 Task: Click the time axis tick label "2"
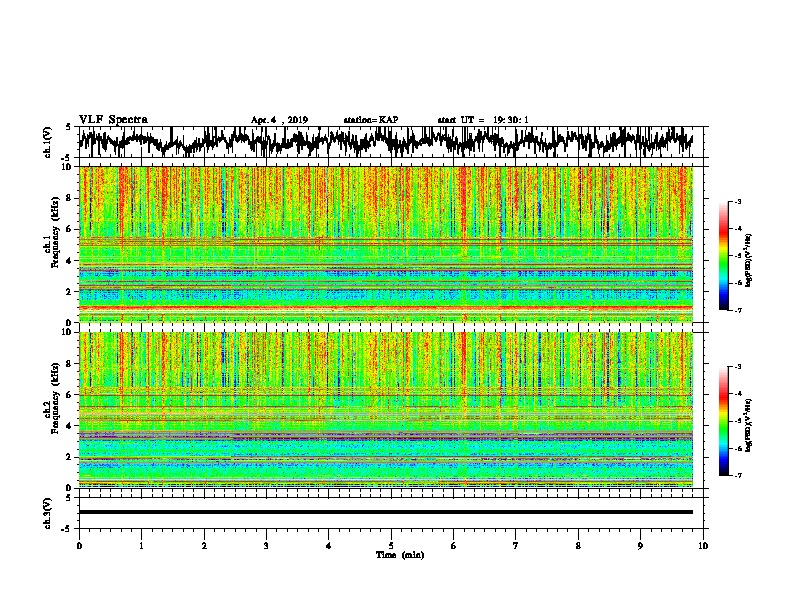[x=204, y=546]
